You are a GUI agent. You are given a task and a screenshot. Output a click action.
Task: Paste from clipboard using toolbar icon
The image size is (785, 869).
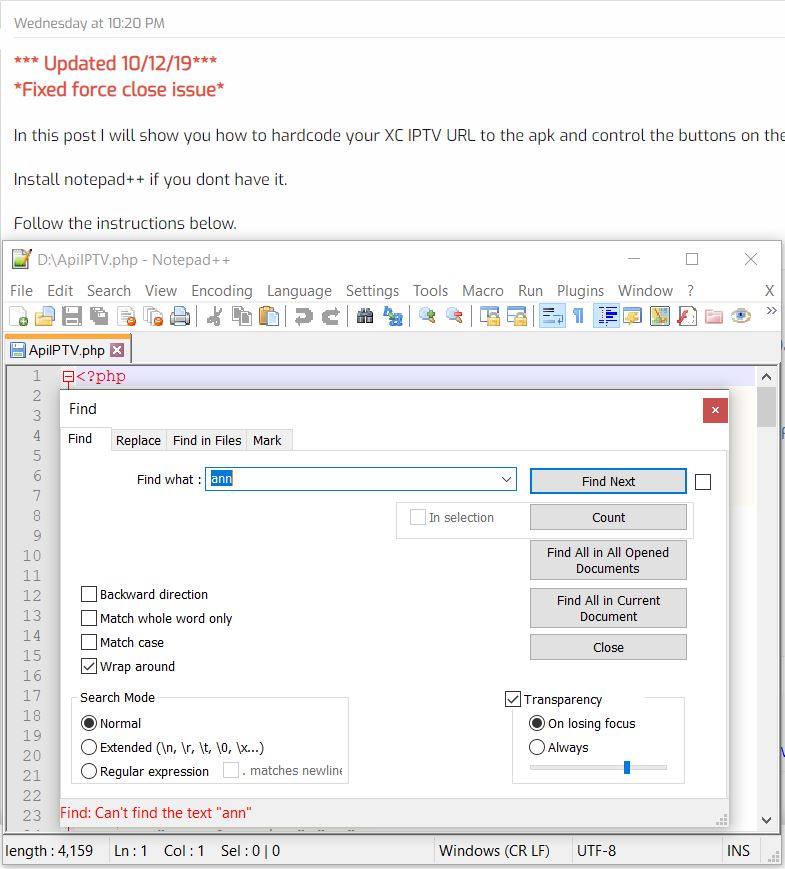(269, 316)
